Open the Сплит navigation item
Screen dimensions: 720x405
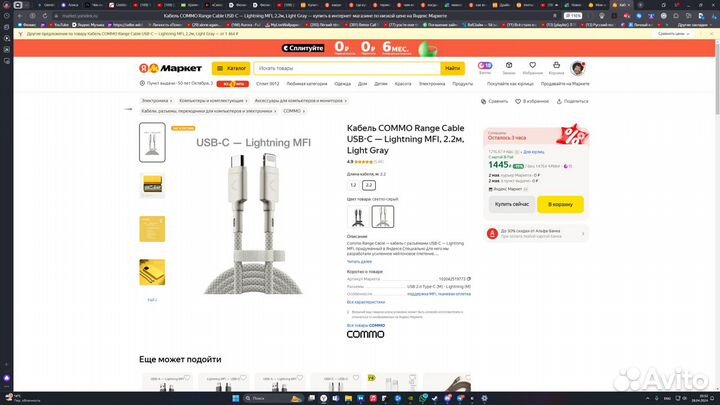tap(267, 84)
